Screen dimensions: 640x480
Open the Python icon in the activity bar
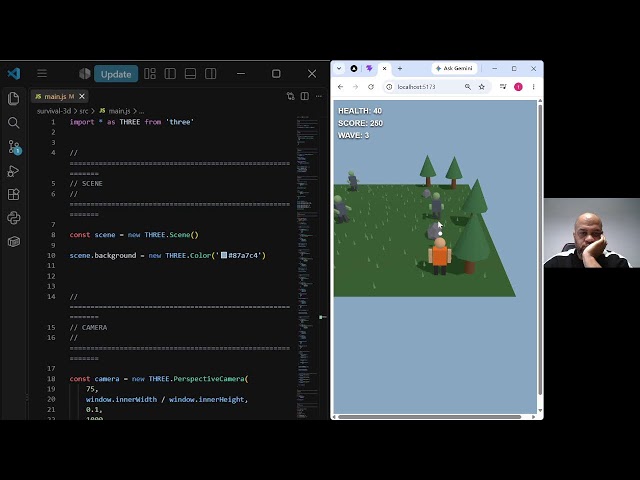tap(13, 218)
